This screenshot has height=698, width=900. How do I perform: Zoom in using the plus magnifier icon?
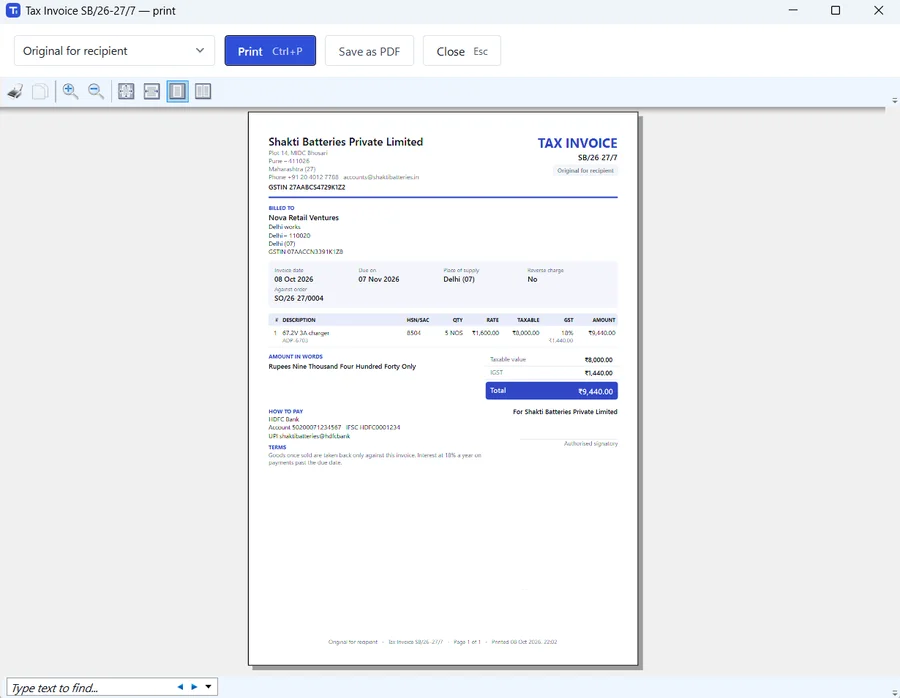coord(70,91)
